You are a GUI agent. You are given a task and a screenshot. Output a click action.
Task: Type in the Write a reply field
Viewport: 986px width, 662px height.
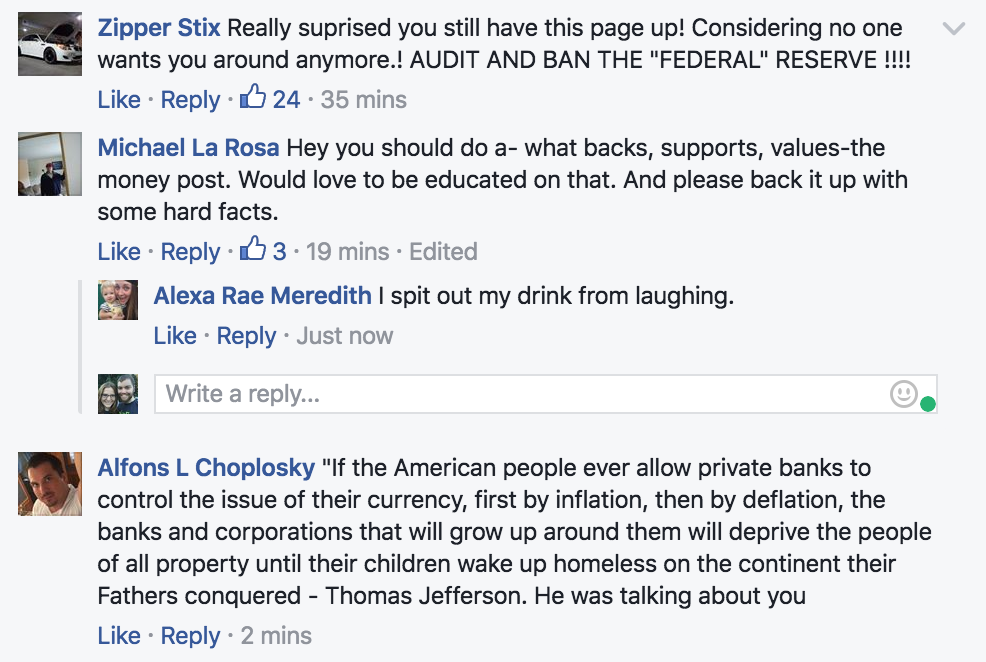pyautogui.click(x=520, y=394)
